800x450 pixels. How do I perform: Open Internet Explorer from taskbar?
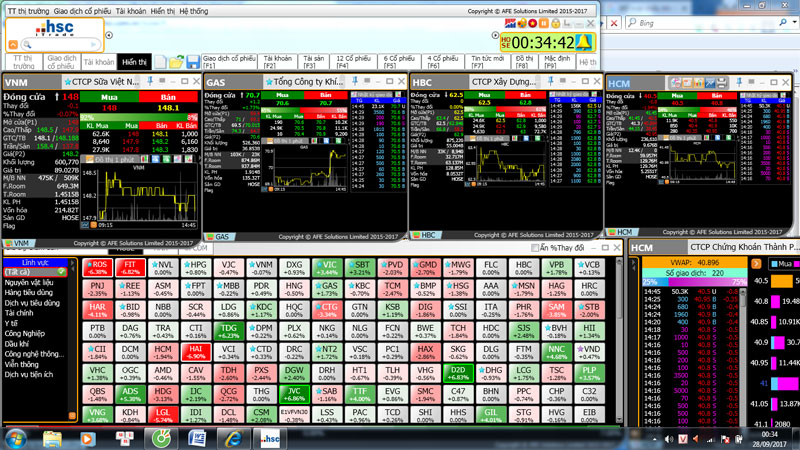[233, 438]
